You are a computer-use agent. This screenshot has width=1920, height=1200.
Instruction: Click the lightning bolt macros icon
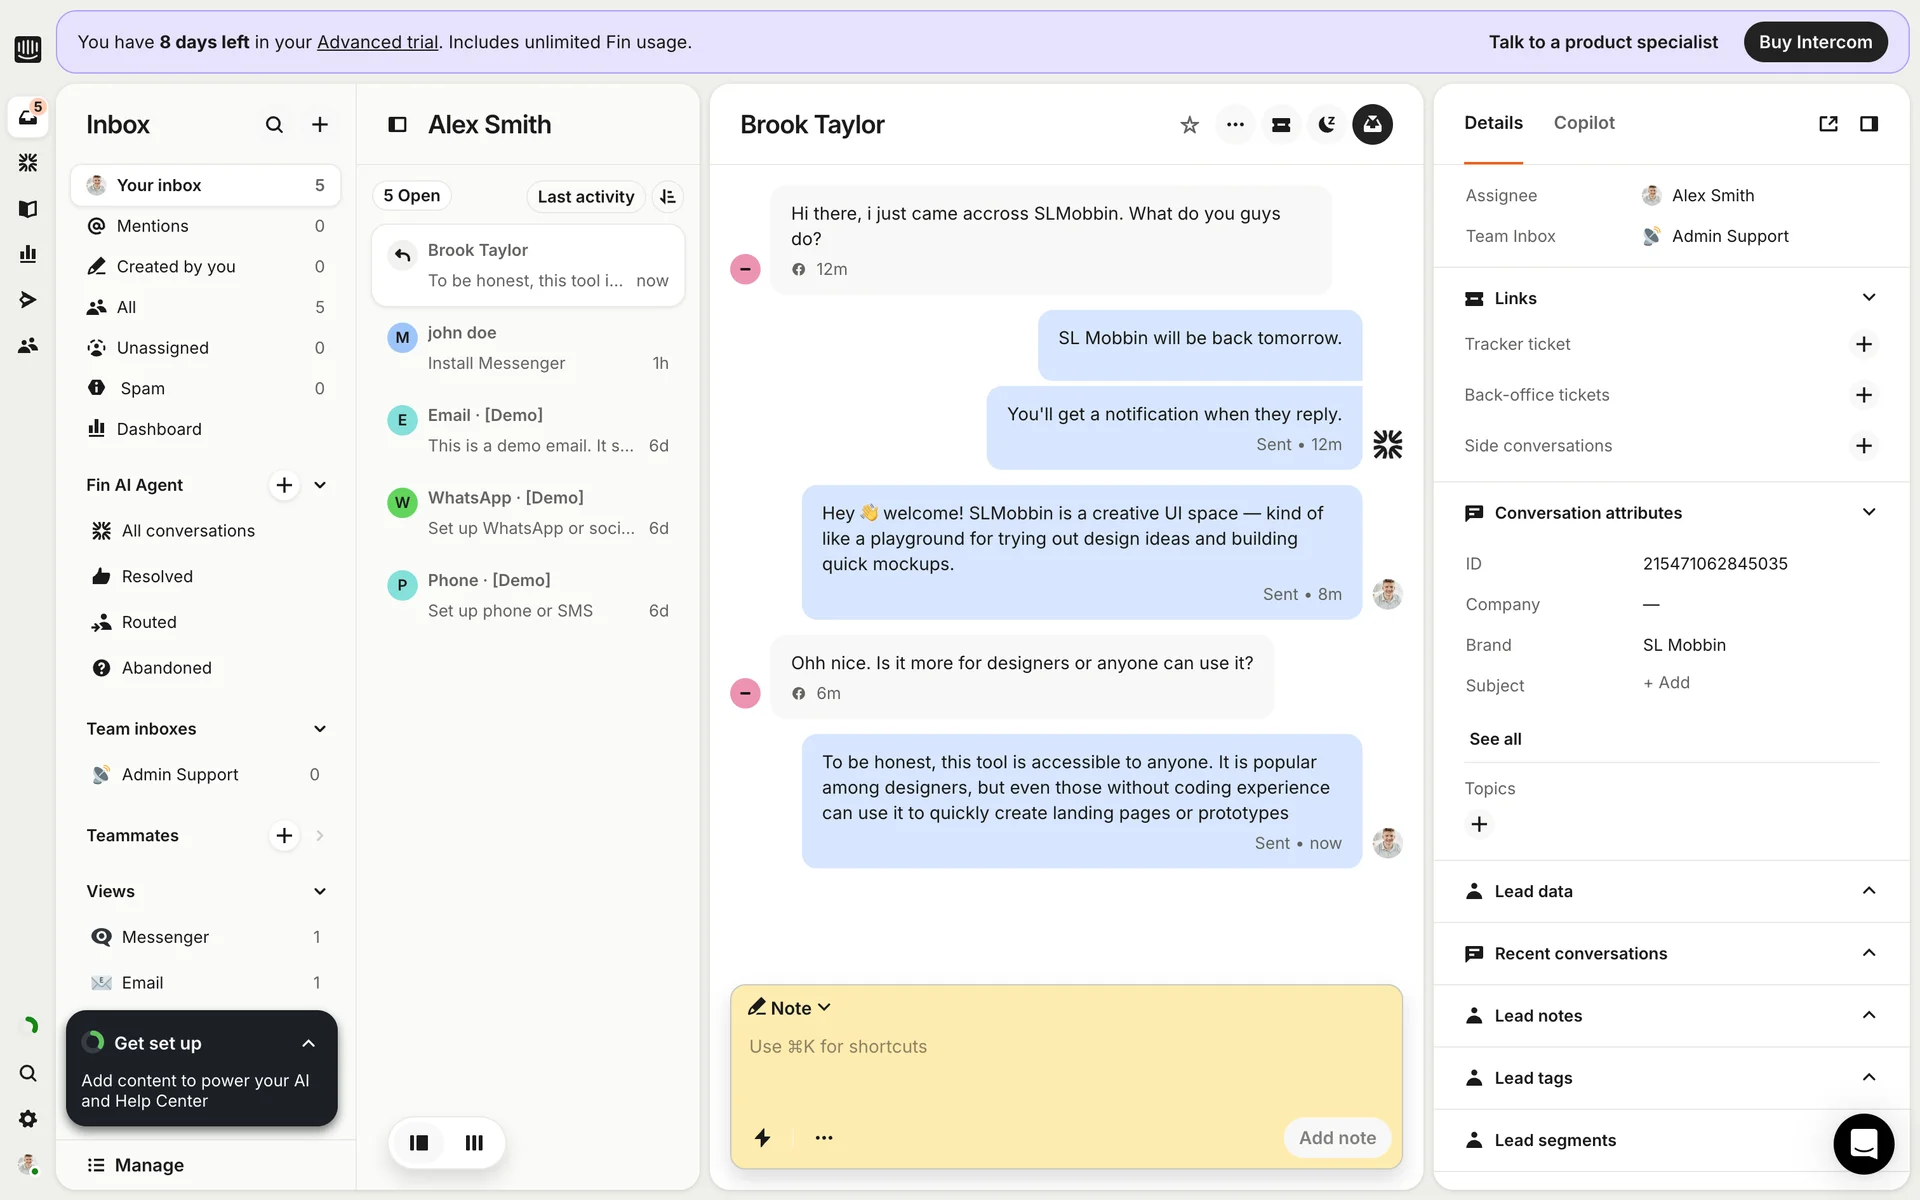pyautogui.click(x=762, y=1137)
